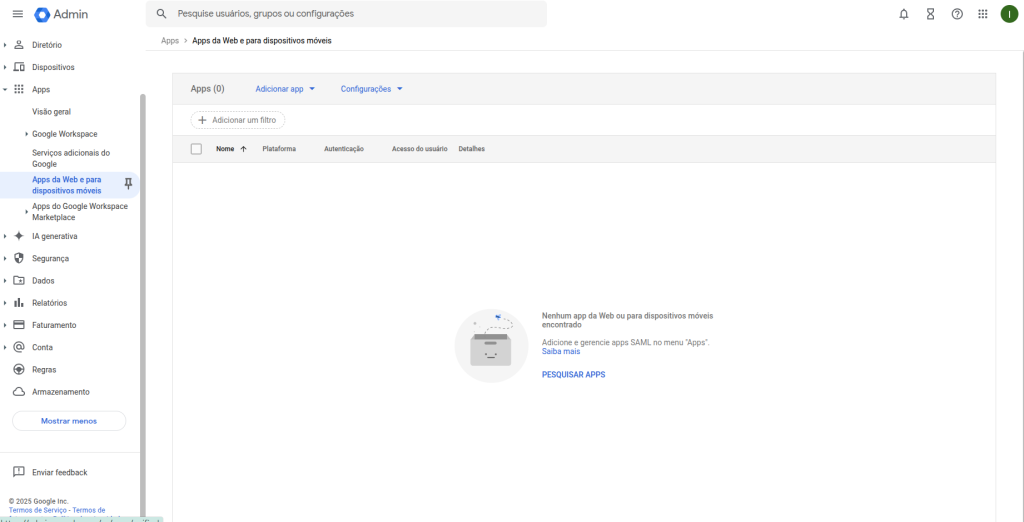Click the Mostrar menos button
The image size is (1024, 522).
(x=69, y=421)
